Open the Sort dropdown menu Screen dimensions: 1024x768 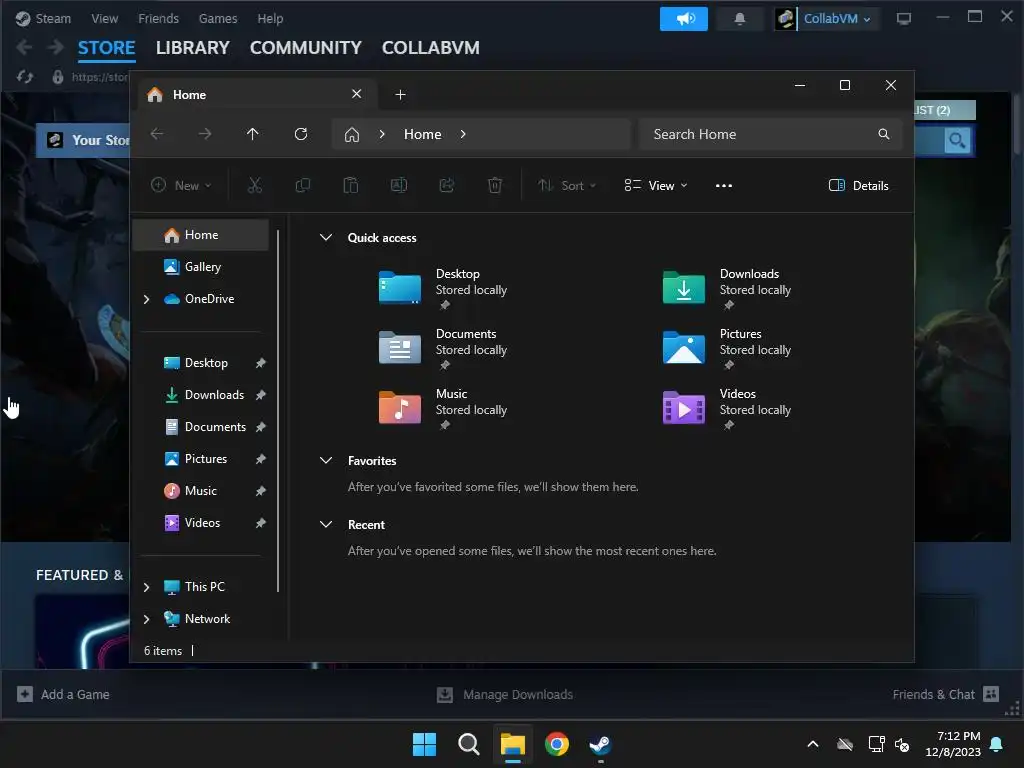(x=567, y=185)
